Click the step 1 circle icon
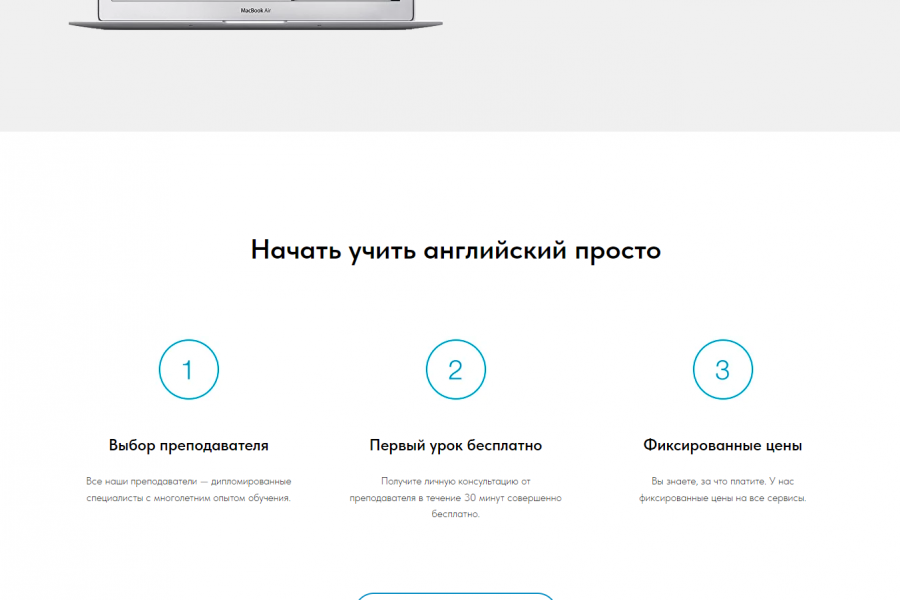 [x=189, y=369]
